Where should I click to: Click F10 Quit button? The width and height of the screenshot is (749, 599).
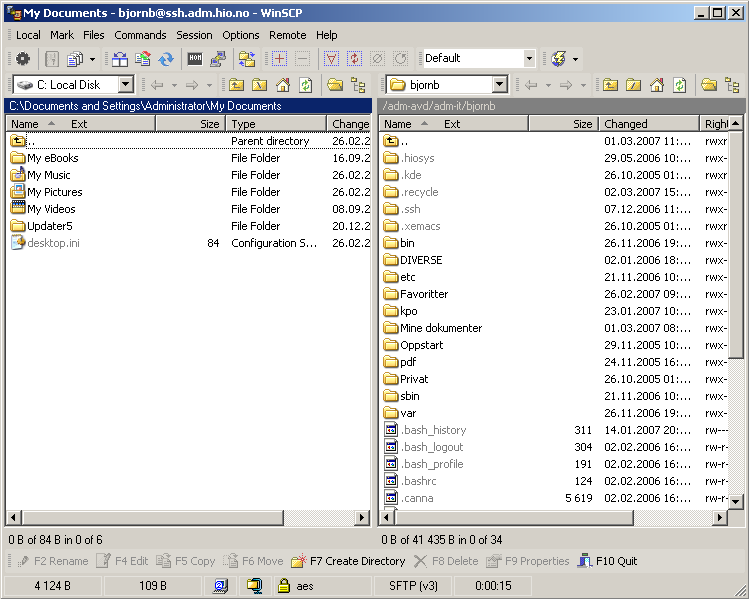pyautogui.click(x=607, y=561)
